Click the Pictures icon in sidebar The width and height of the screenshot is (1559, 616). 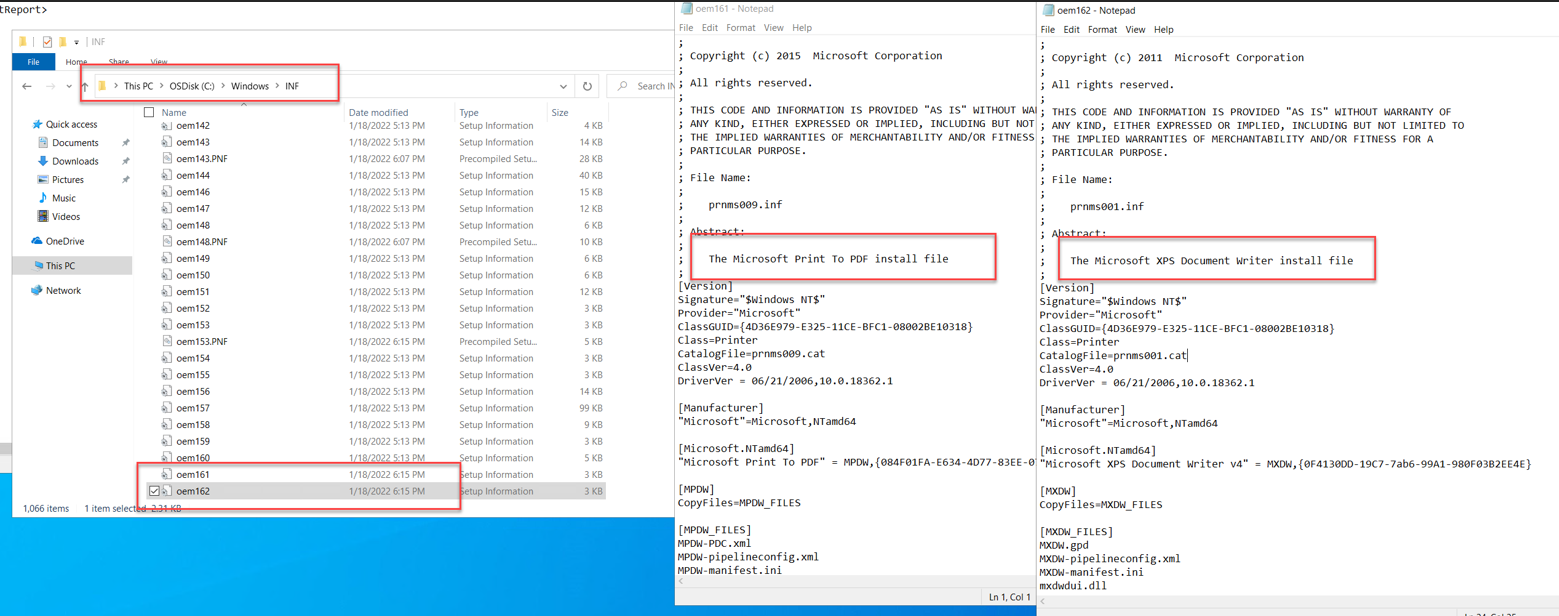[x=43, y=179]
